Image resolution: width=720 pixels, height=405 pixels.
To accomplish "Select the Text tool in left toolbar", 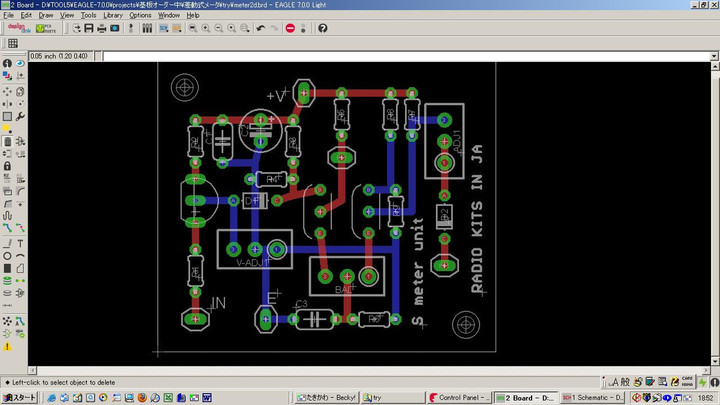I will pyautogui.click(x=21, y=244).
